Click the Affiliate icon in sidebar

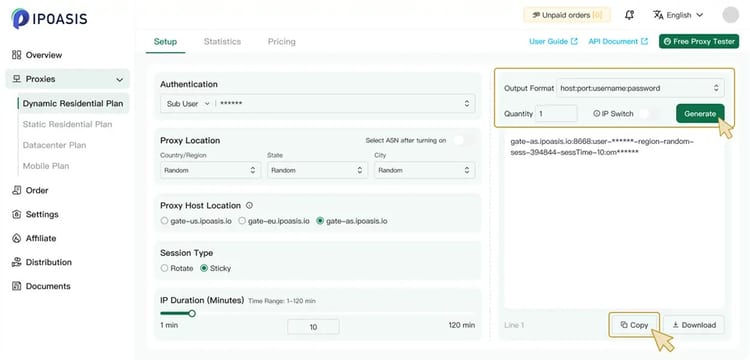[17, 238]
